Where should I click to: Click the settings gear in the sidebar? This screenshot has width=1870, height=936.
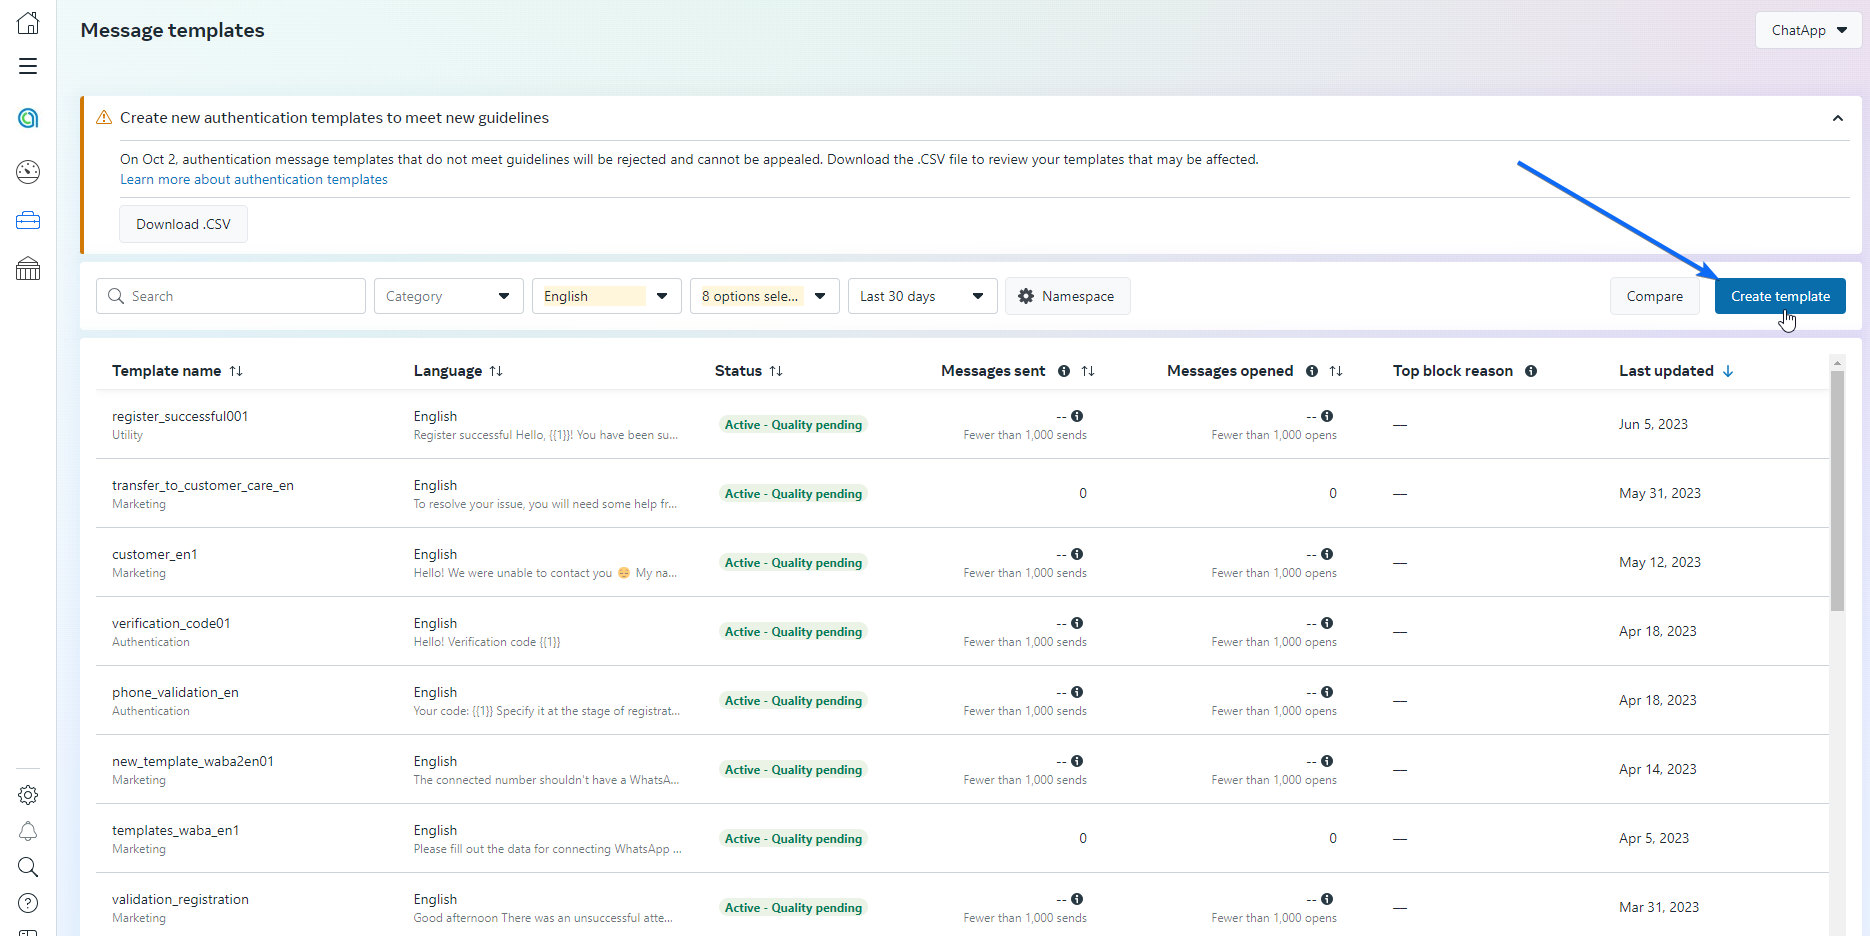click(x=28, y=795)
